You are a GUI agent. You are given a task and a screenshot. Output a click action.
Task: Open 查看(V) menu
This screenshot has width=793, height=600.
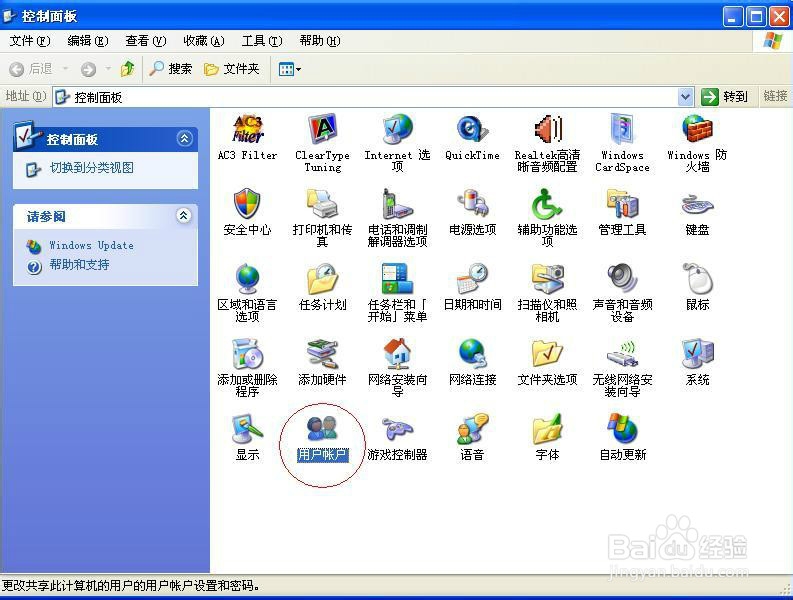coord(146,41)
